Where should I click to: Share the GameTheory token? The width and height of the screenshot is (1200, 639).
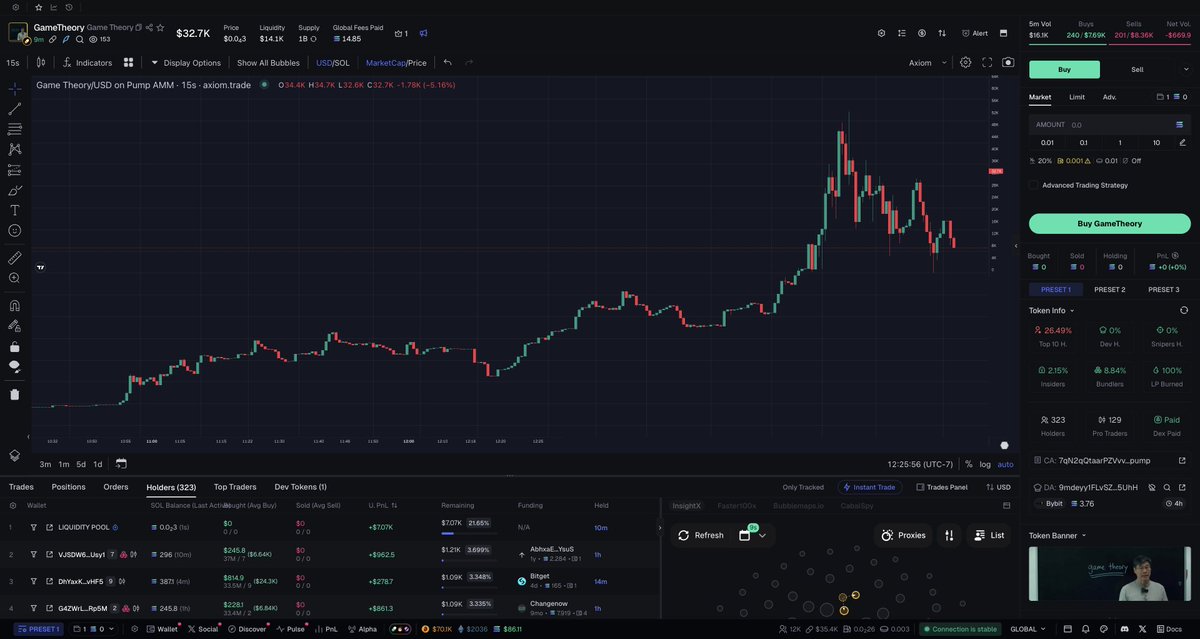pos(148,28)
